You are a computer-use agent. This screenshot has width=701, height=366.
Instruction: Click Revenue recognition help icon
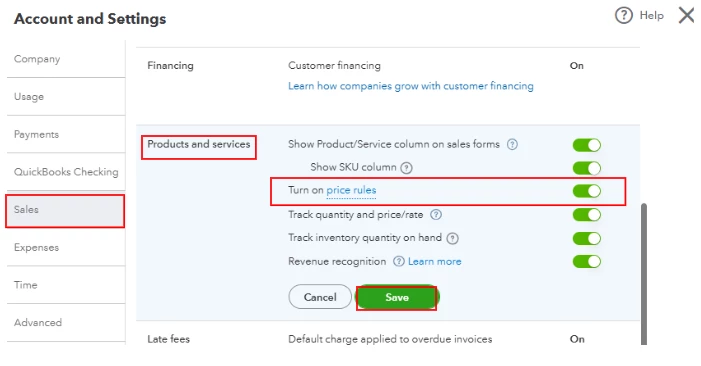pos(398,261)
